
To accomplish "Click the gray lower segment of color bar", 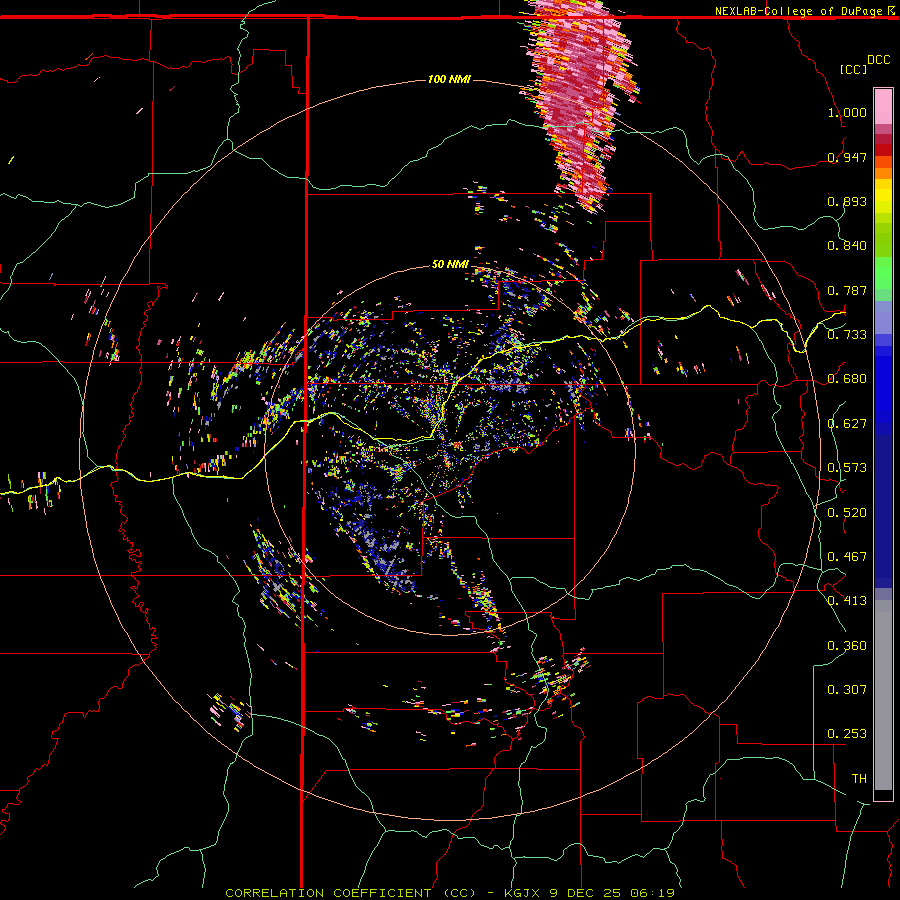I will (883, 695).
